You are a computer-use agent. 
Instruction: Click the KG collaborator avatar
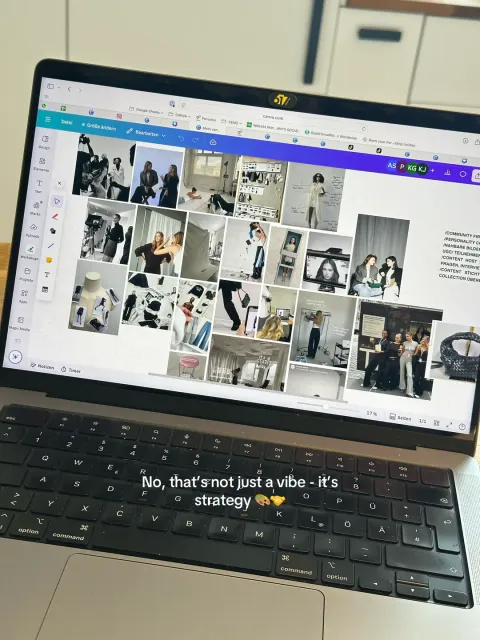(412, 168)
